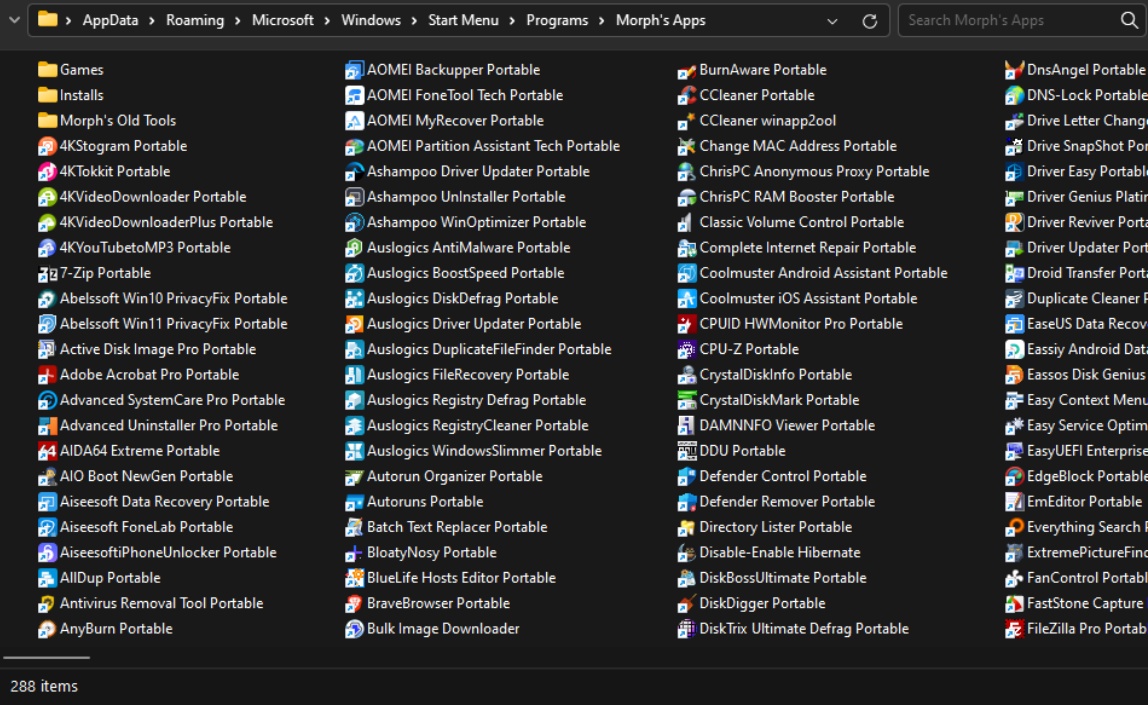Image resolution: width=1148 pixels, height=705 pixels.
Task: Click the address bar folder icon
Action: click(x=48, y=20)
